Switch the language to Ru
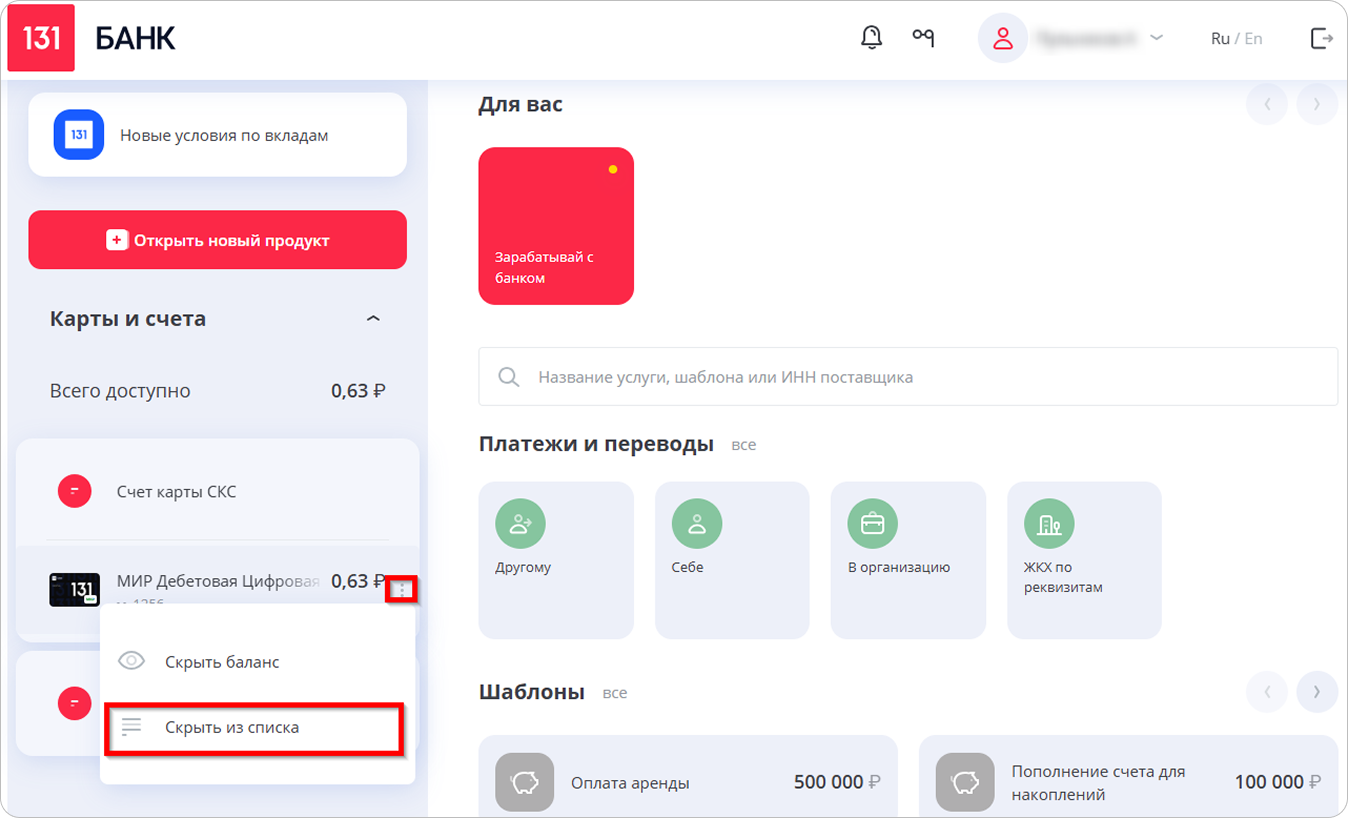Screen dimensions: 1348x818 coord(1219,39)
